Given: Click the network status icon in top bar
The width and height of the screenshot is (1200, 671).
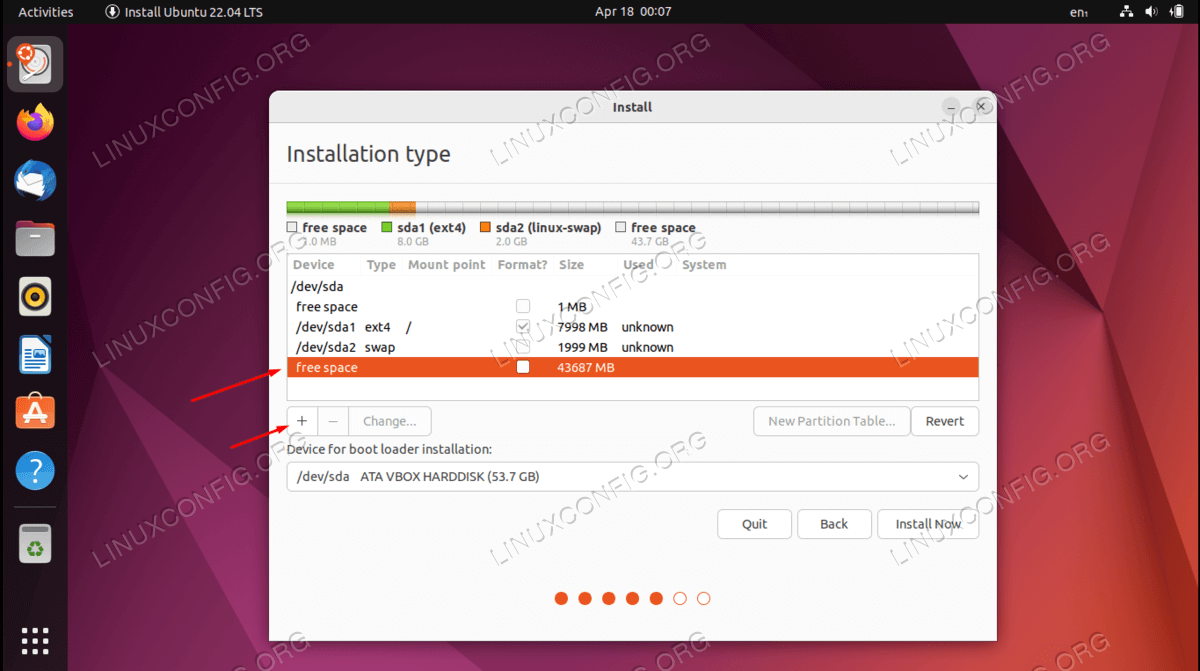Looking at the screenshot, I should tap(1126, 12).
